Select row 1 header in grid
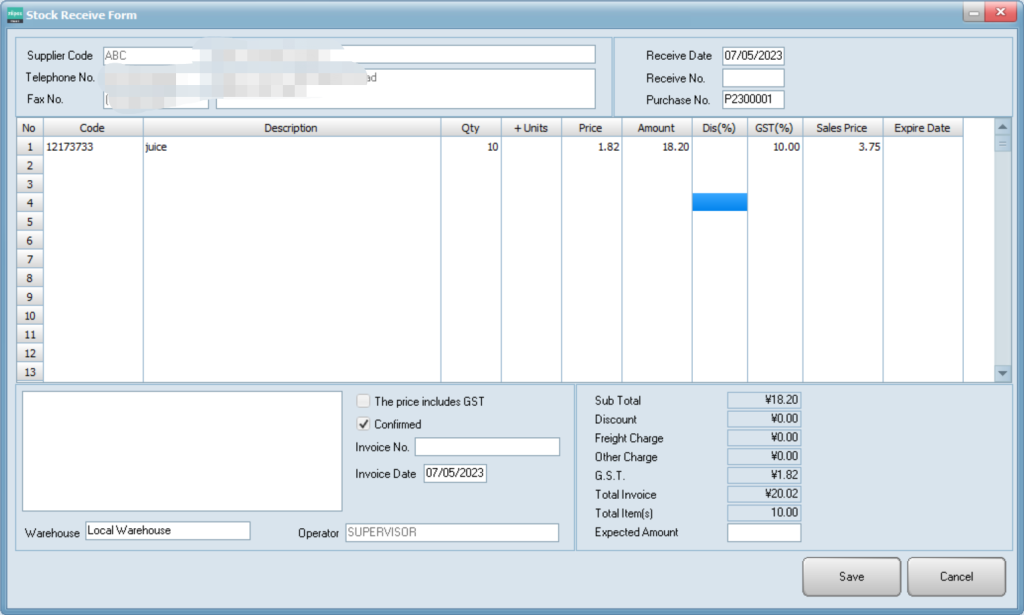 29,147
